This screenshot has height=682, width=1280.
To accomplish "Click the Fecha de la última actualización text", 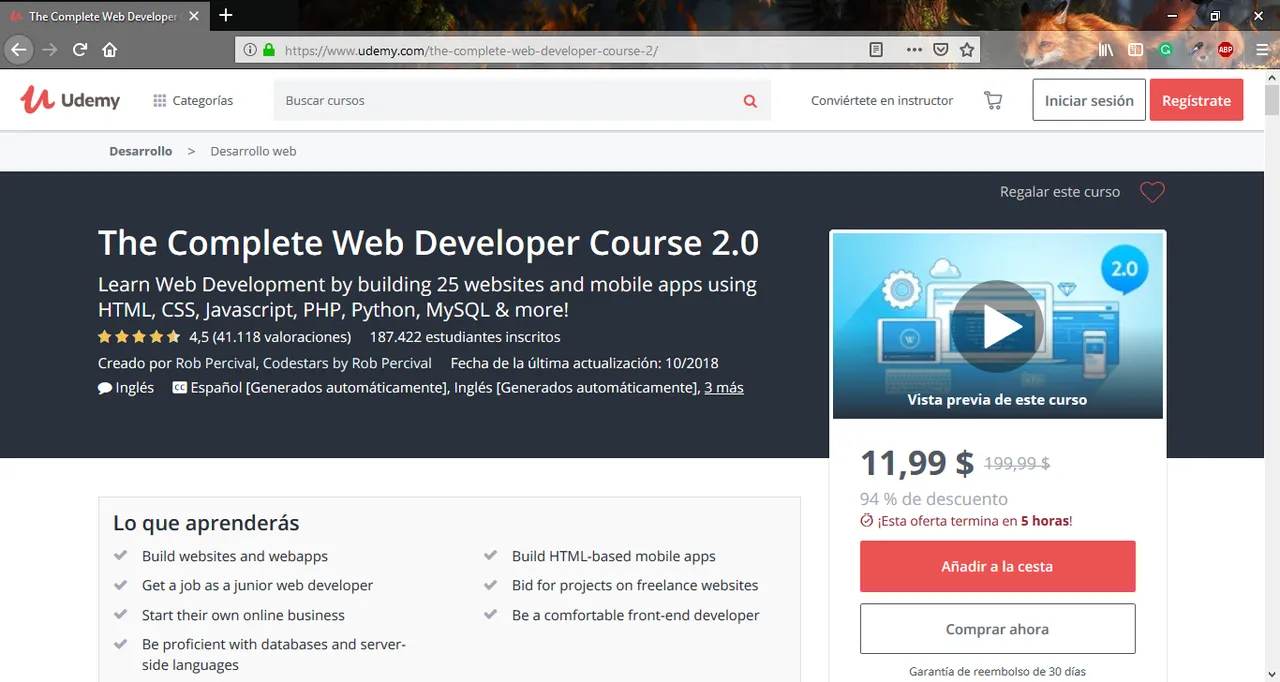I will [584, 363].
